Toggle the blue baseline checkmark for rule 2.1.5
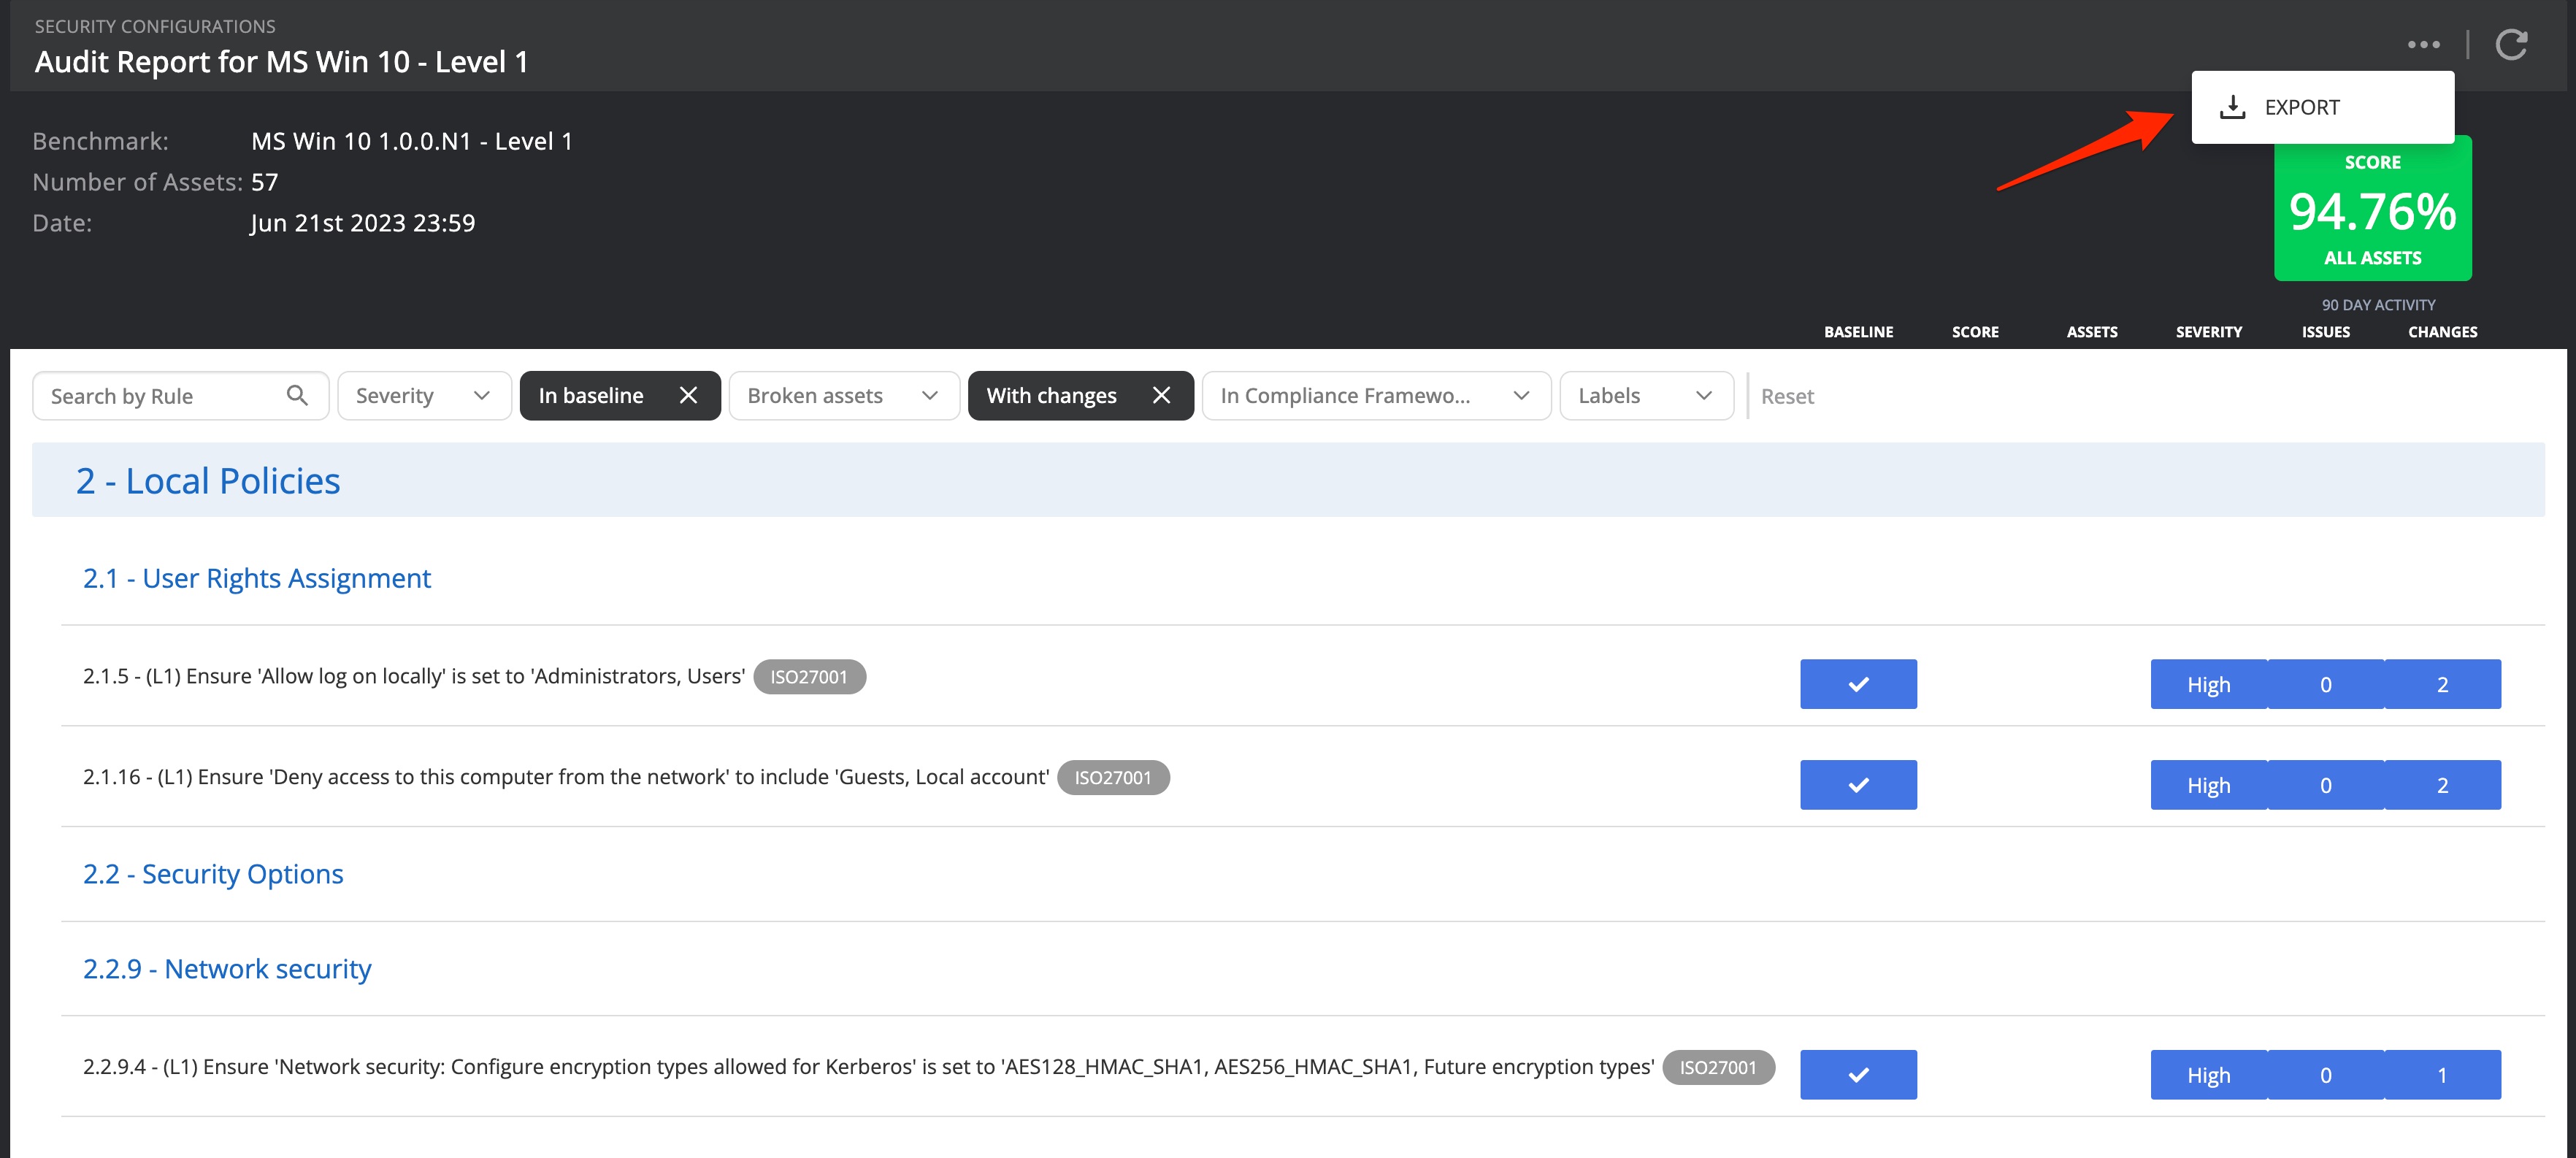This screenshot has width=2576, height=1158. point(1858,684)
